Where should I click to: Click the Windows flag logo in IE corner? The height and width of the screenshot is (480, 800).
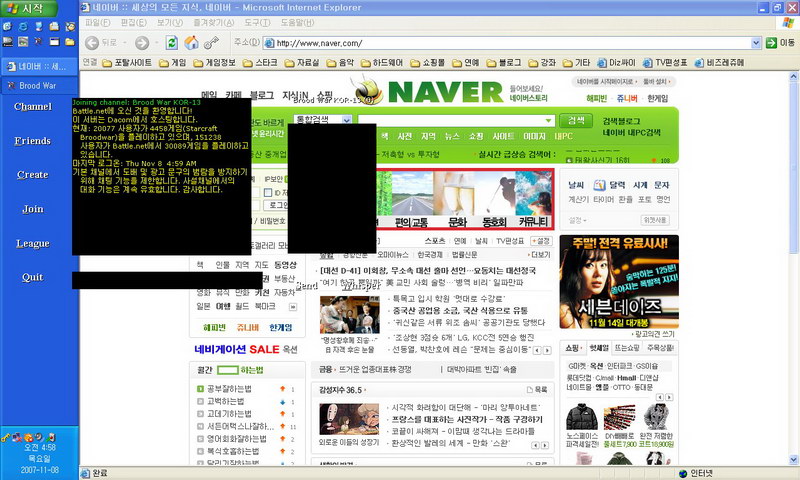(x=788, y=22)
